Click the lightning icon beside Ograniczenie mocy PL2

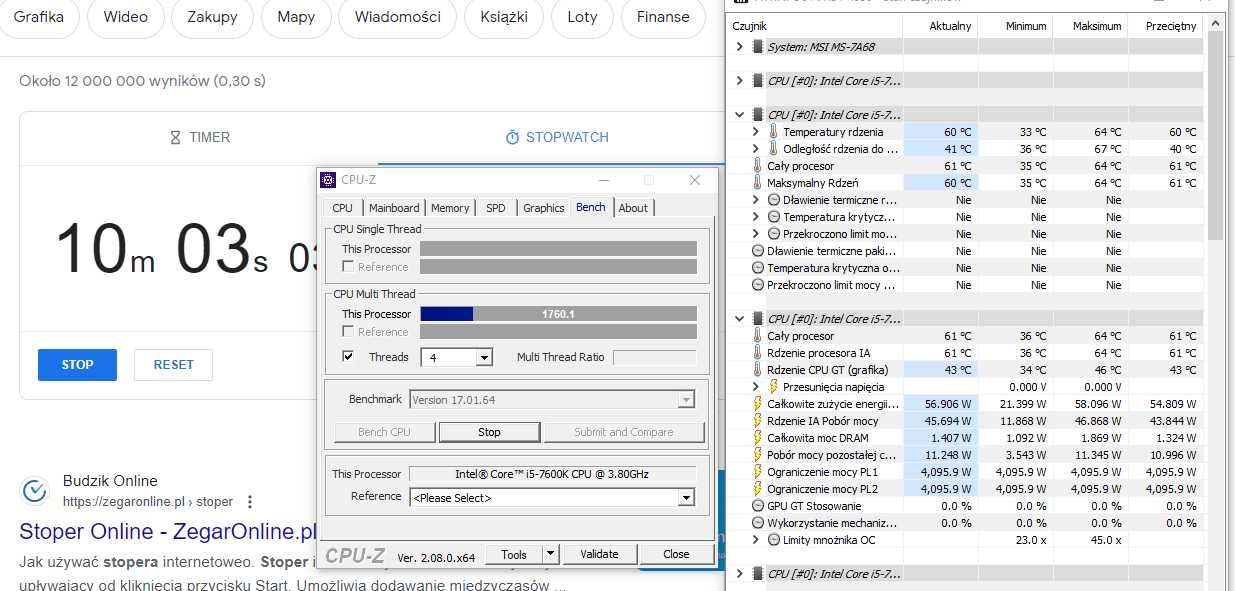(x=757, y=489)
